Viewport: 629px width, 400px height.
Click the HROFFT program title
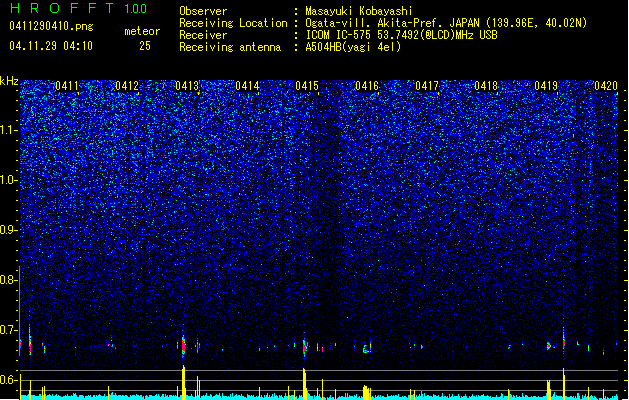click(62, 8)
